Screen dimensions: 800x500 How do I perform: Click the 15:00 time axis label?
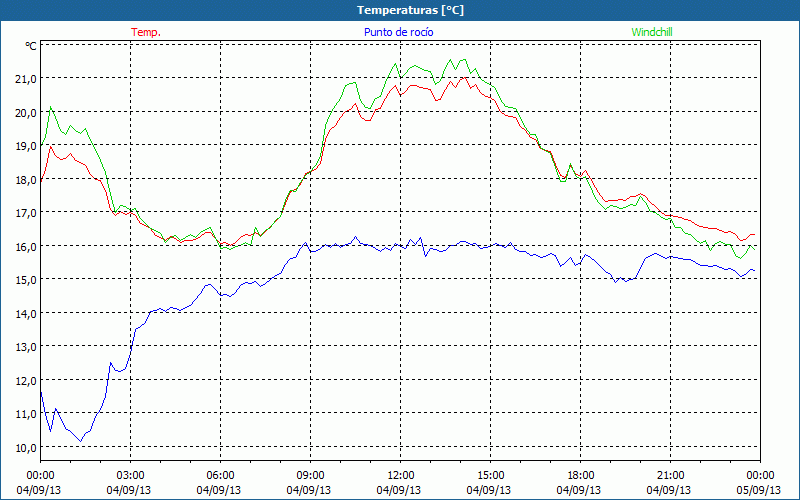[490, 476]
